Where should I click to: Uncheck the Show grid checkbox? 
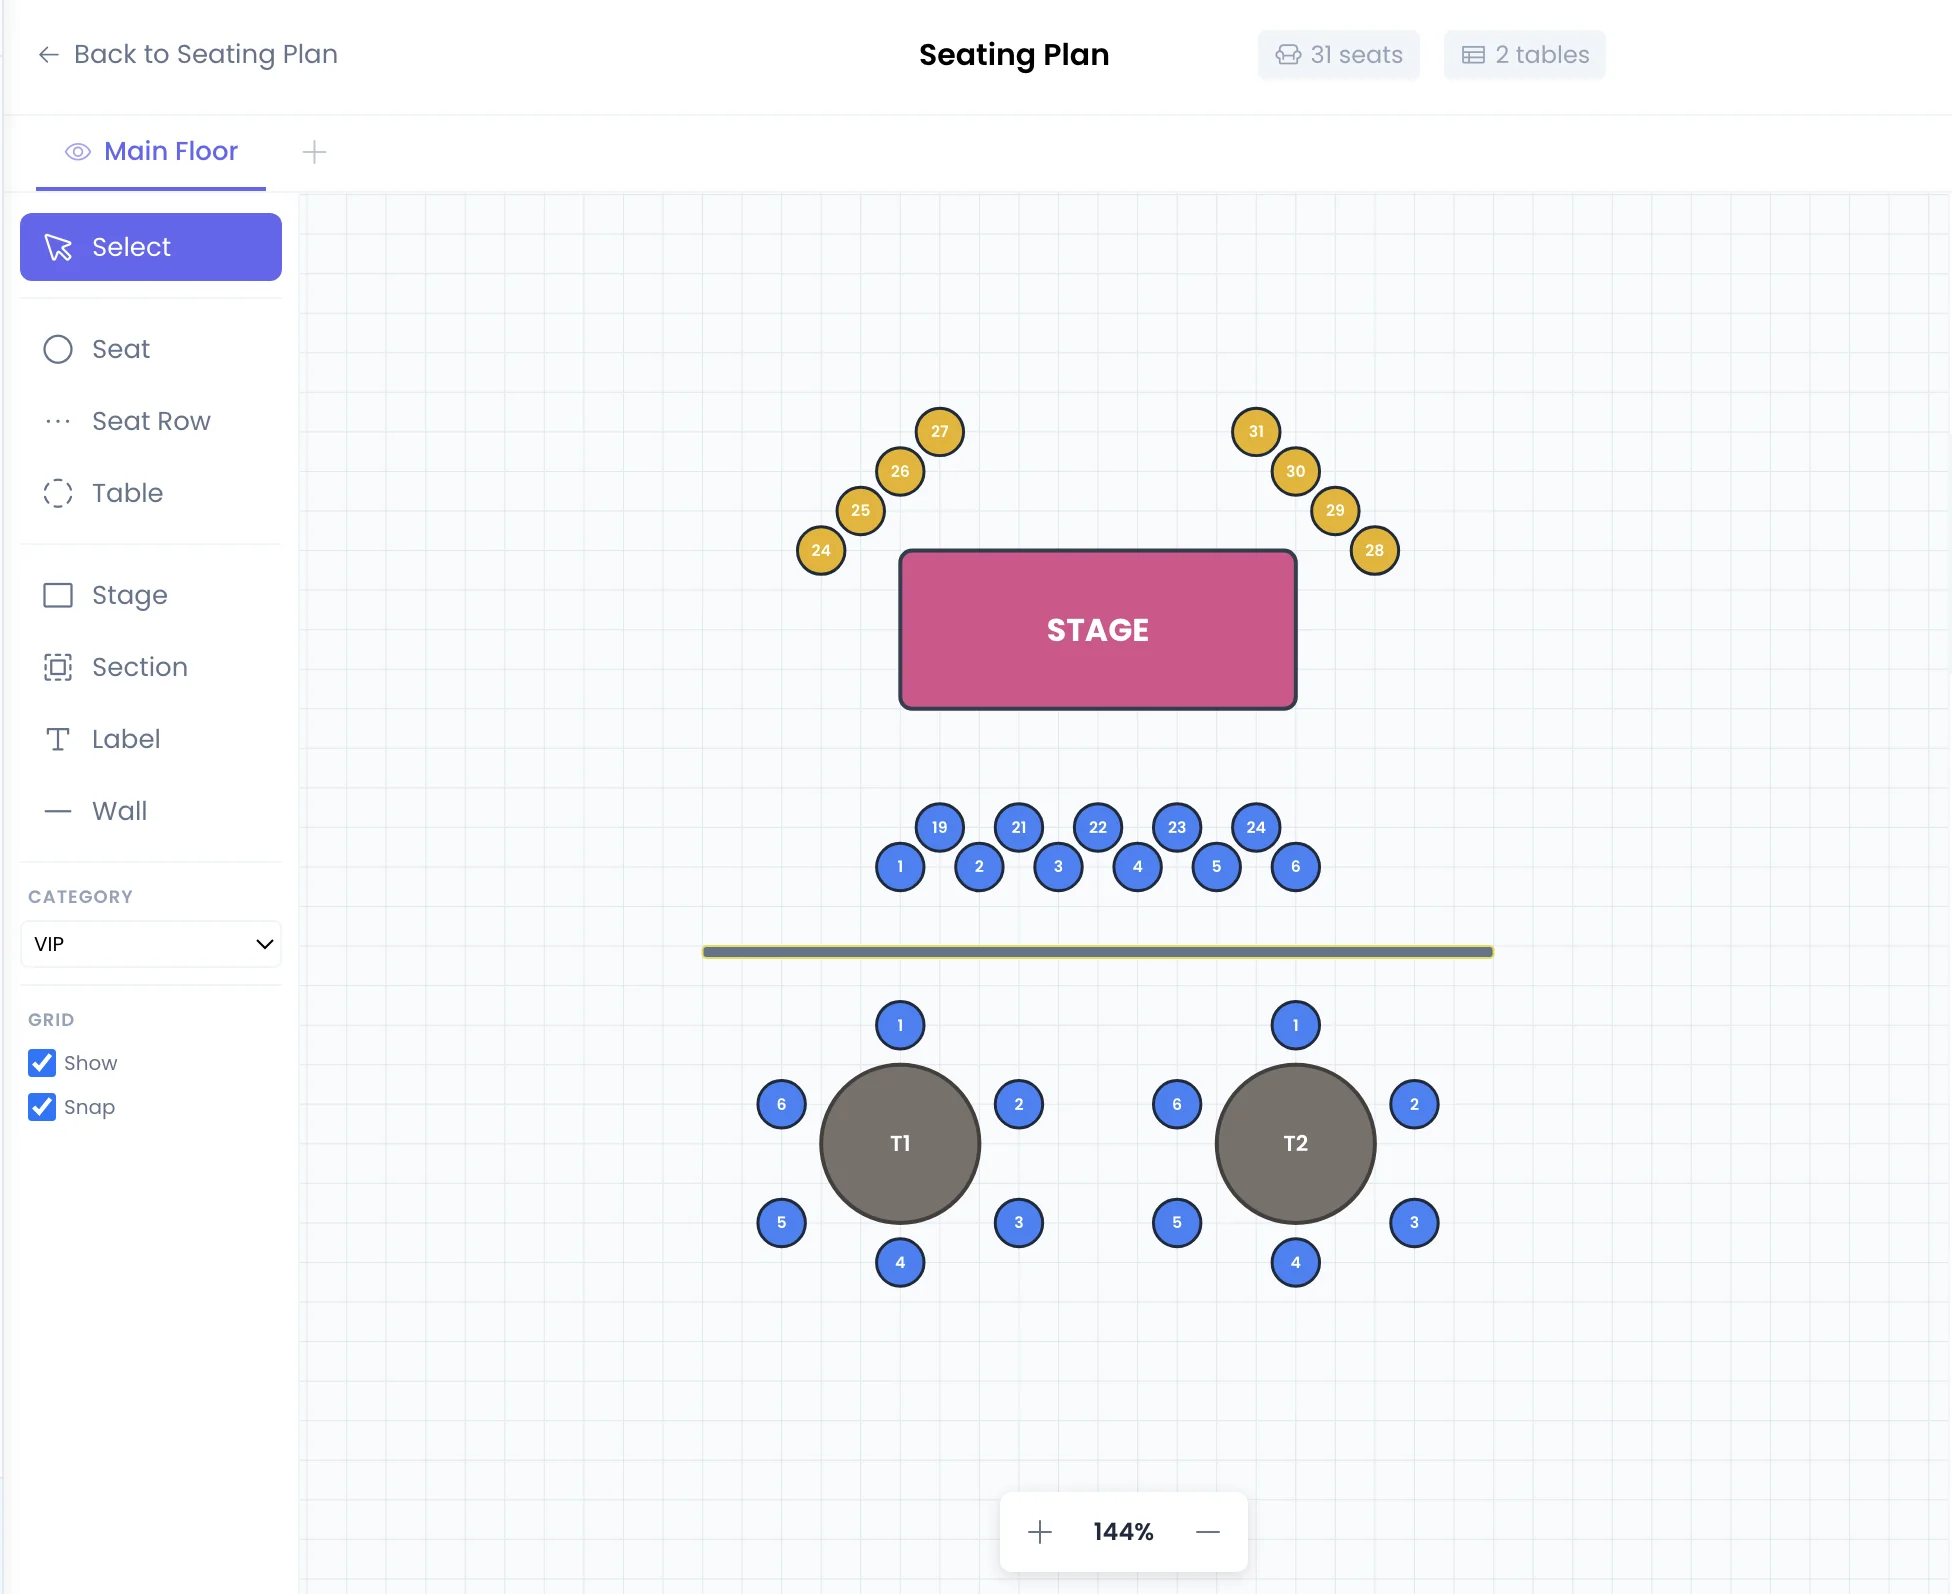42,1063
